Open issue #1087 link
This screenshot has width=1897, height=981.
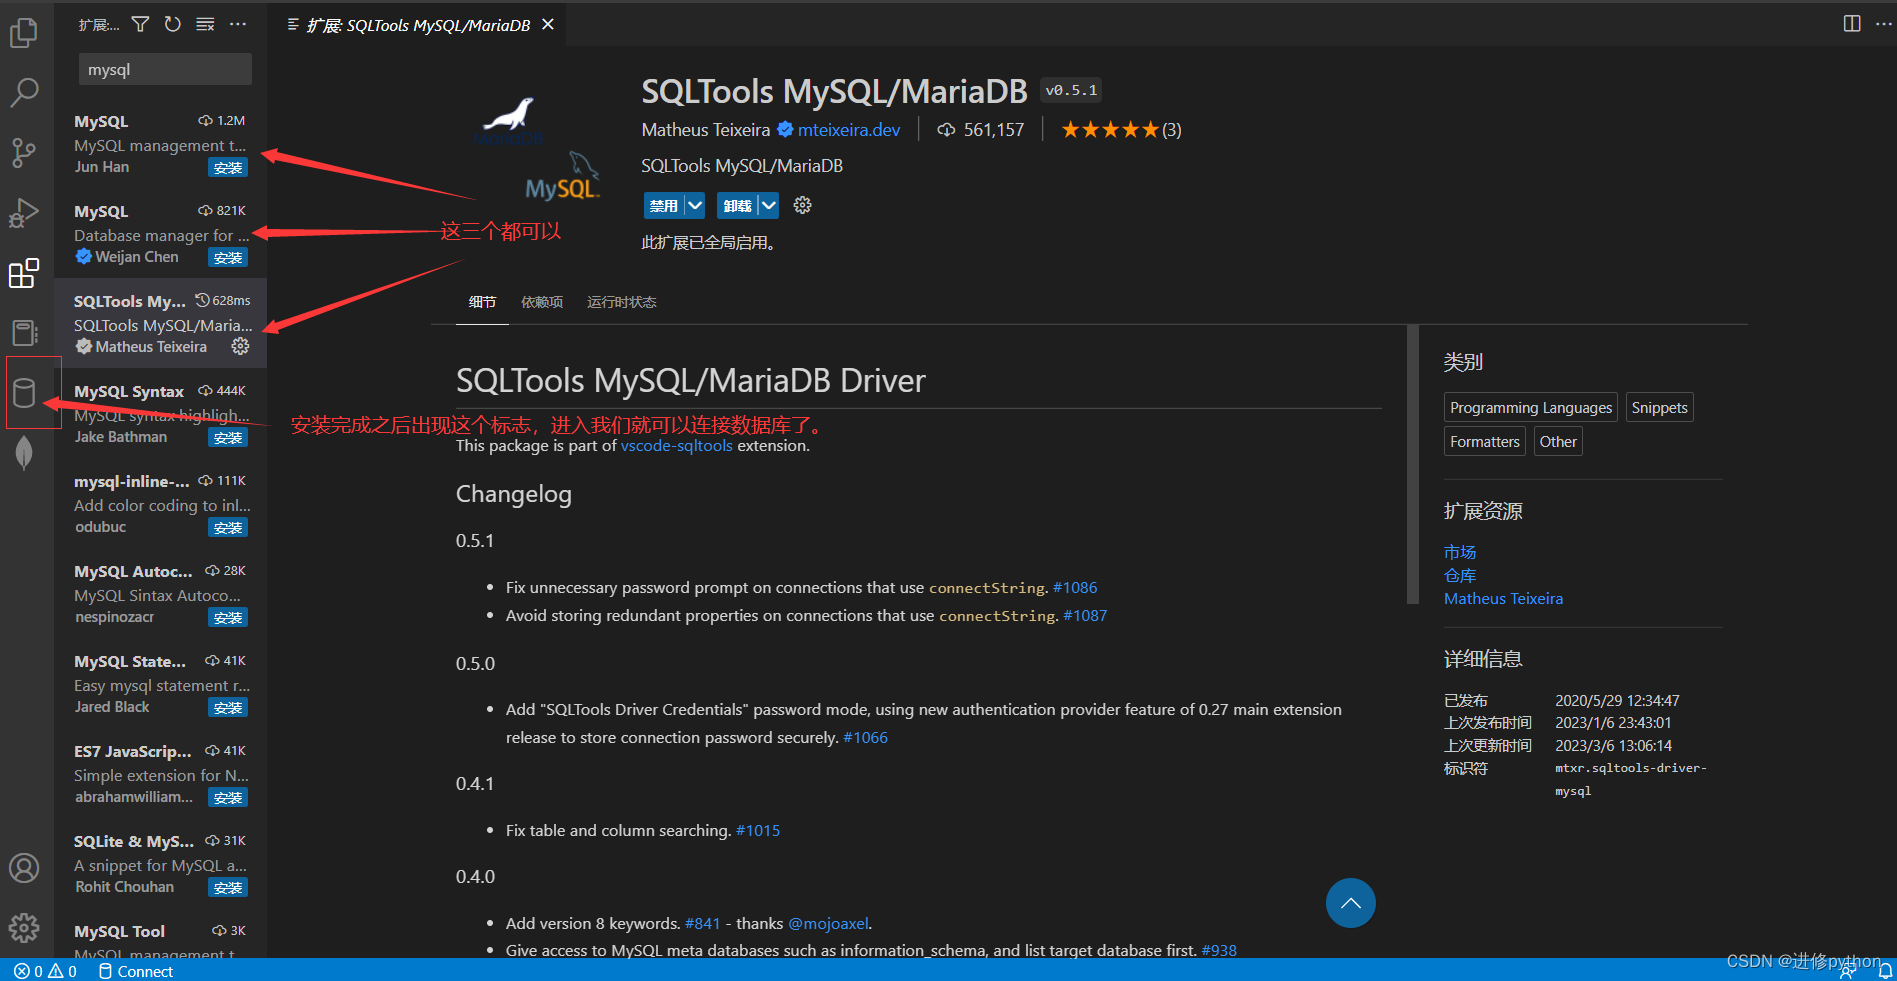pos(1085,616)
